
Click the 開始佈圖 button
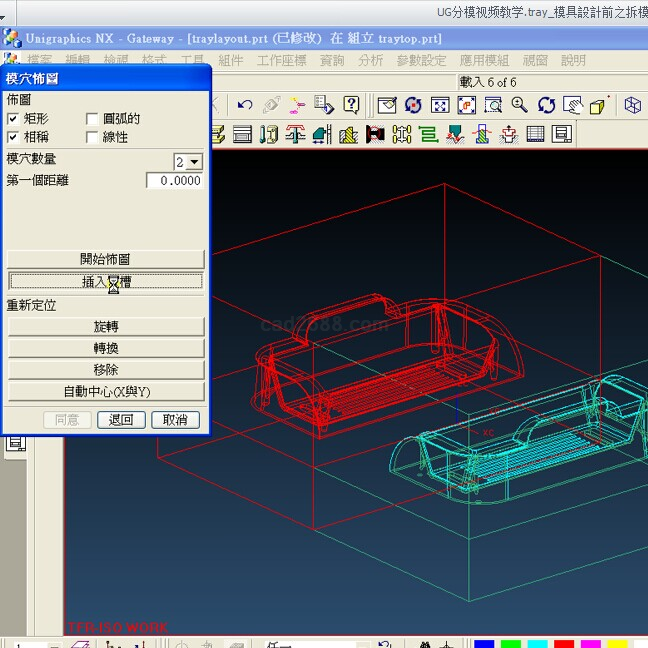[x=106, y=259]
